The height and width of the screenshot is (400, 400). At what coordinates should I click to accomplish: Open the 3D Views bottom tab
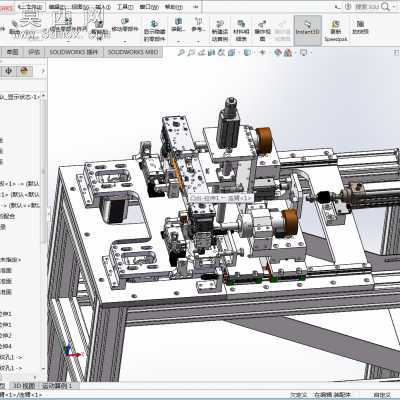24,386
